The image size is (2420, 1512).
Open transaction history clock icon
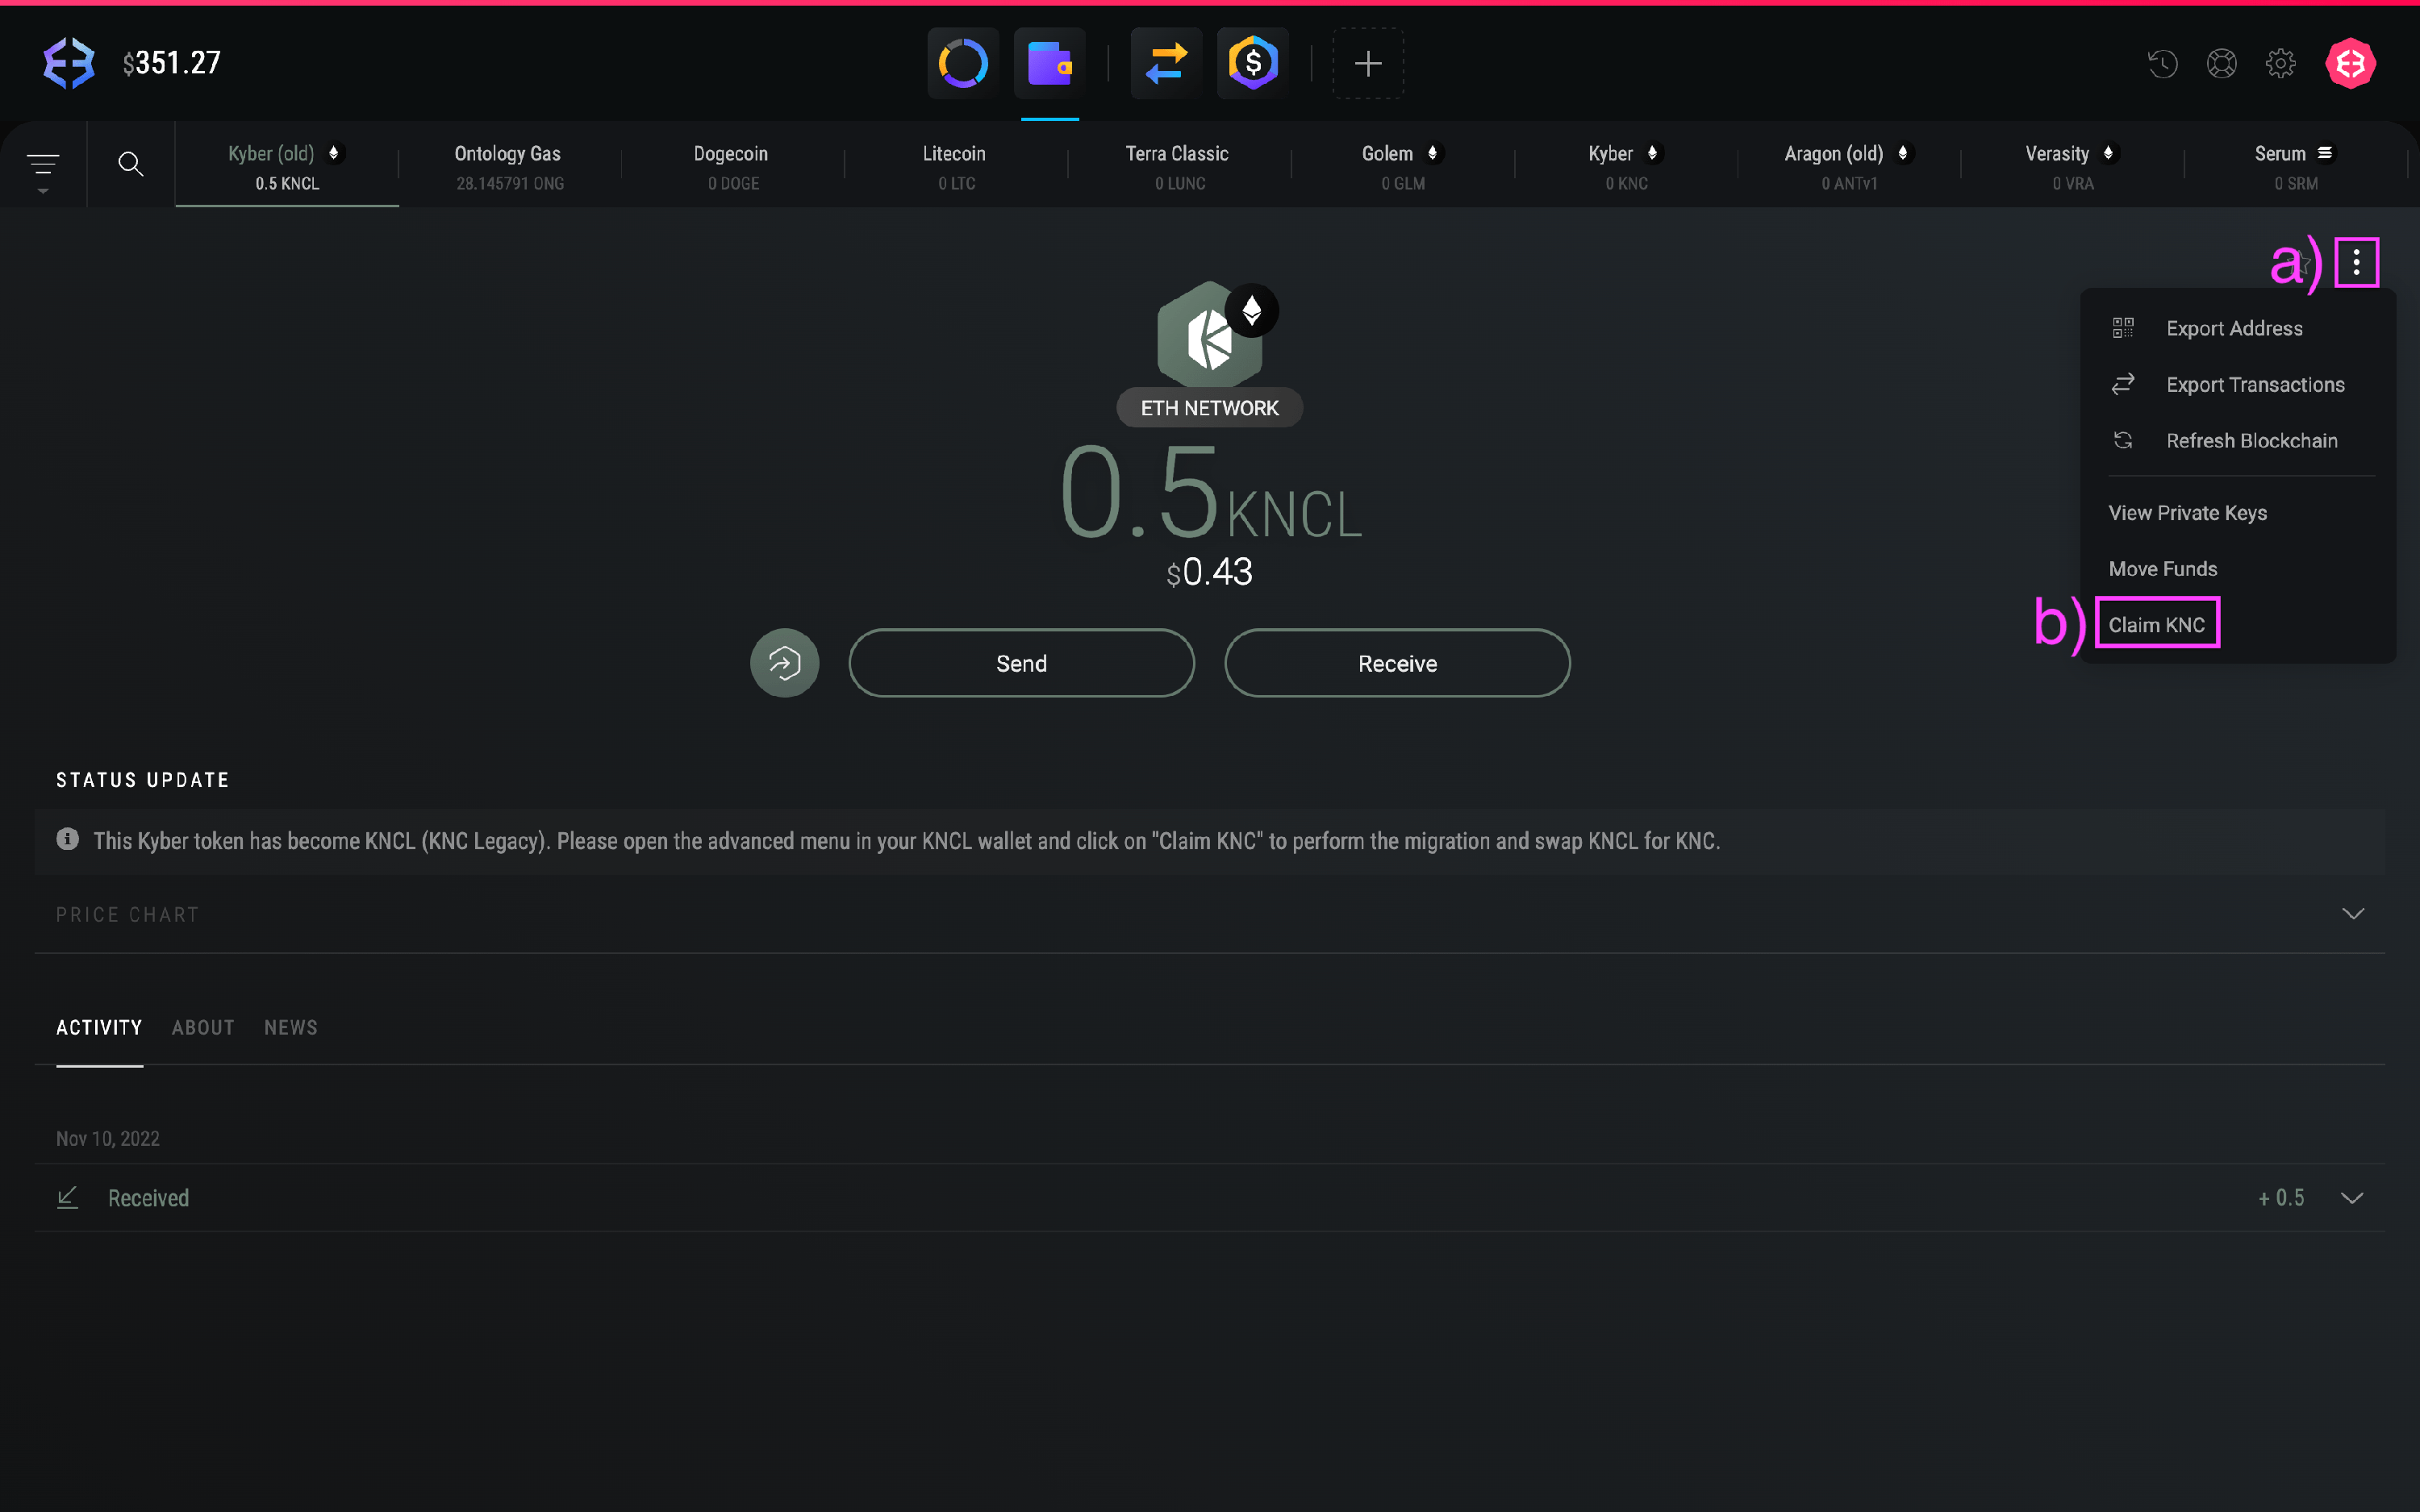[2162, 64]
